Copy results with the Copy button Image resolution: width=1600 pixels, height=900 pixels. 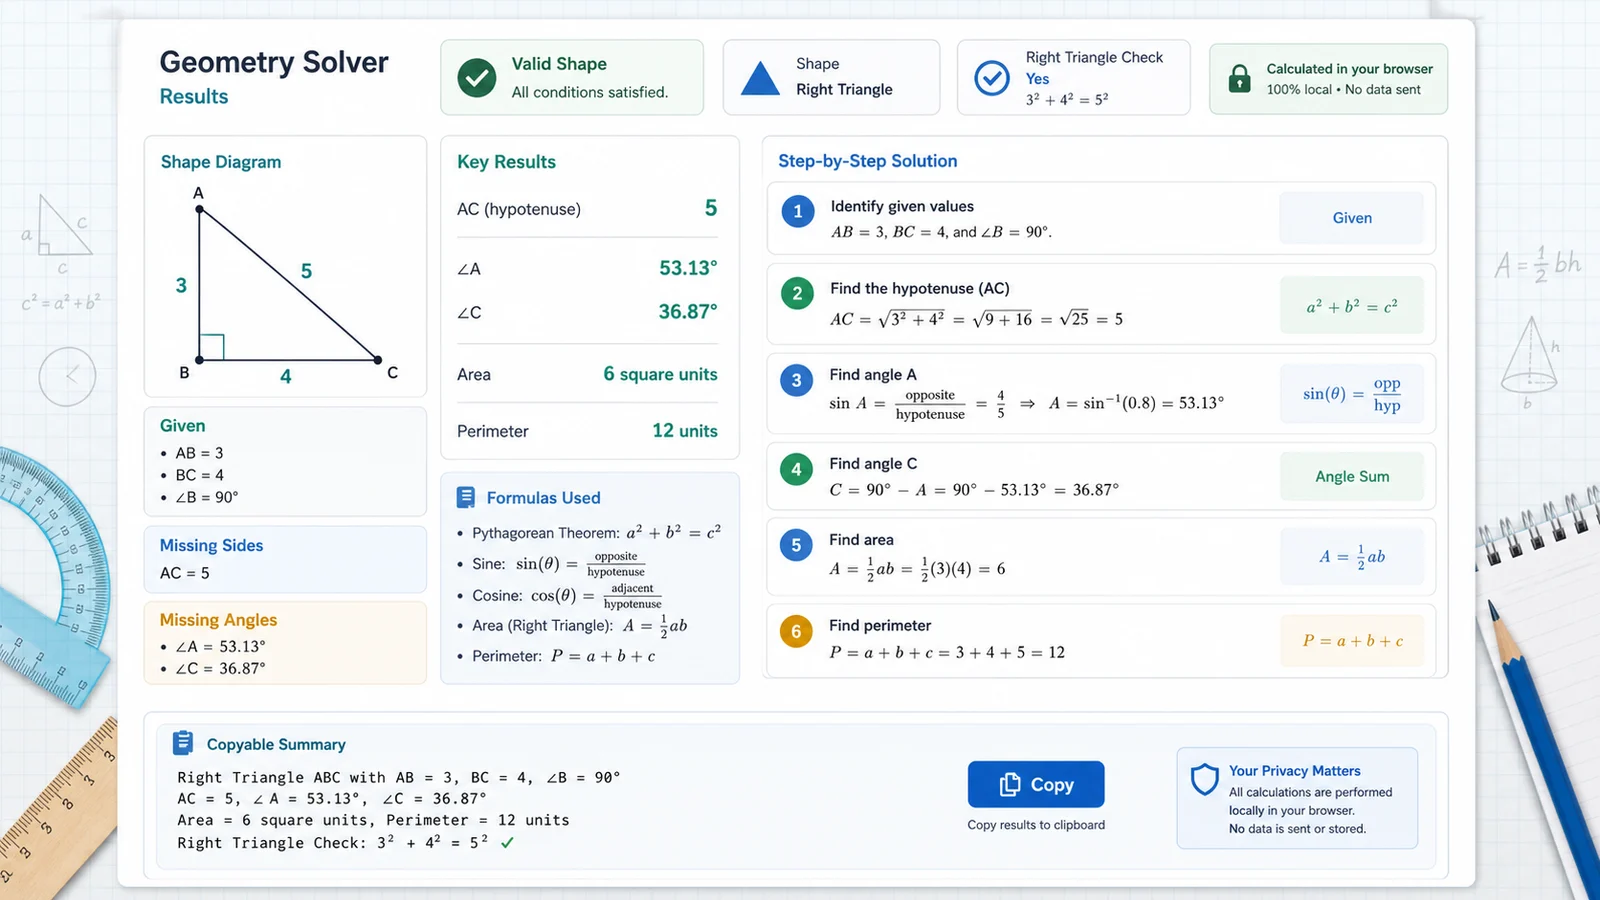(x=1036, y=784)
